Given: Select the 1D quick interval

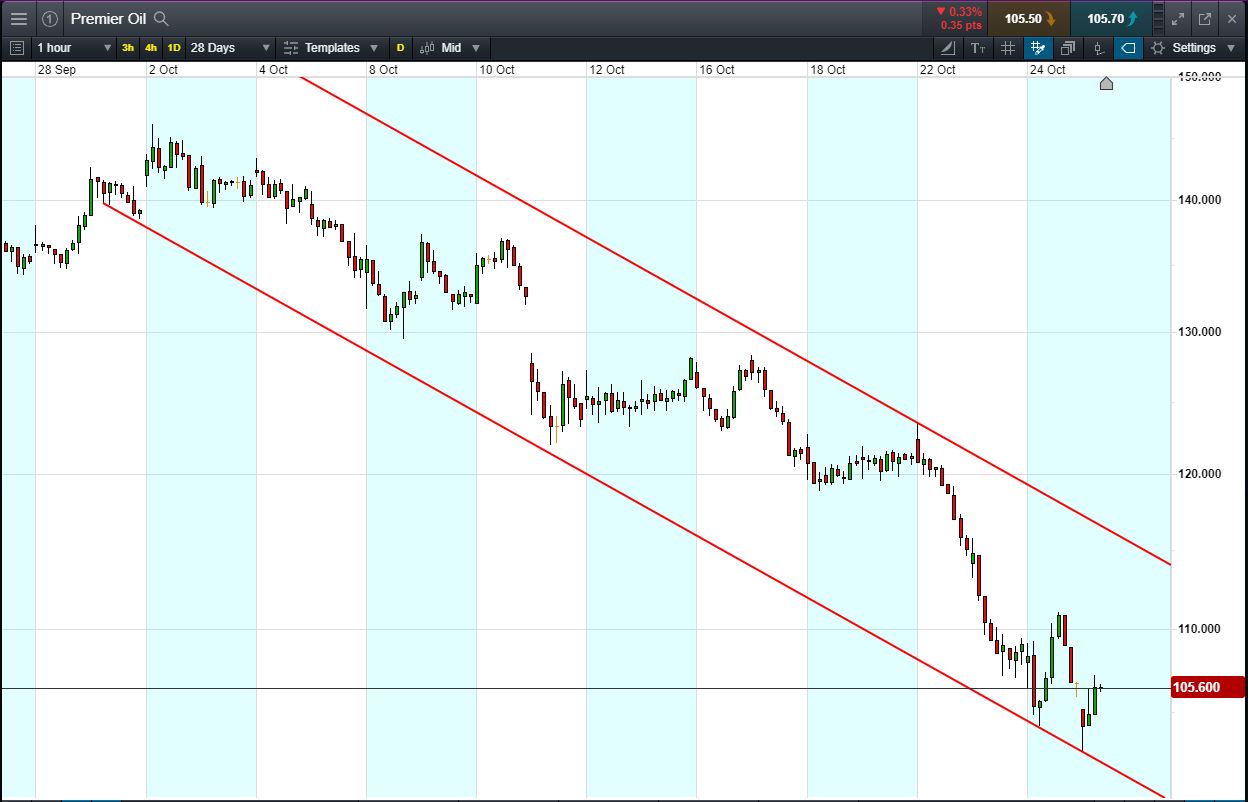Looking at the screenshot, I should point(174,47).
